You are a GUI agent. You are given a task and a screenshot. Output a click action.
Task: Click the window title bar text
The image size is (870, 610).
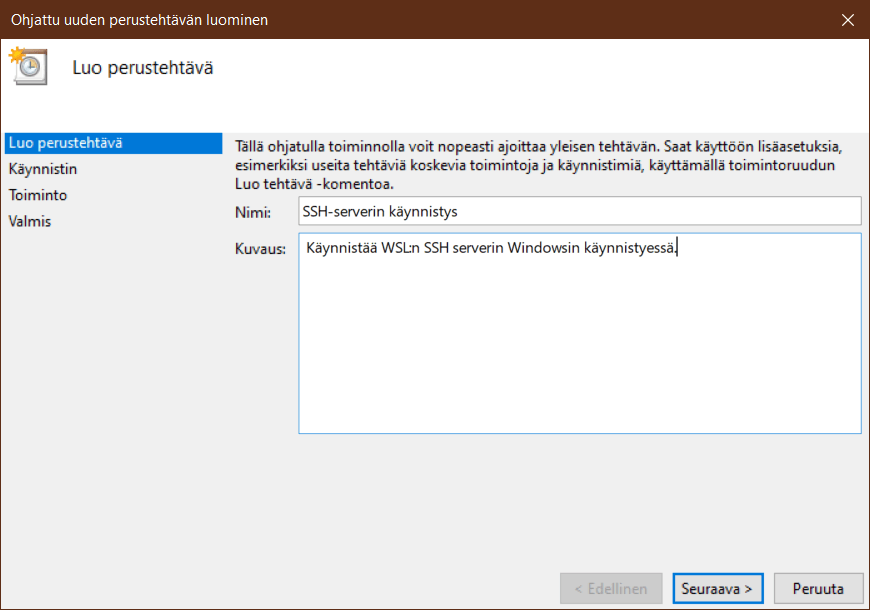coord(139,20)
